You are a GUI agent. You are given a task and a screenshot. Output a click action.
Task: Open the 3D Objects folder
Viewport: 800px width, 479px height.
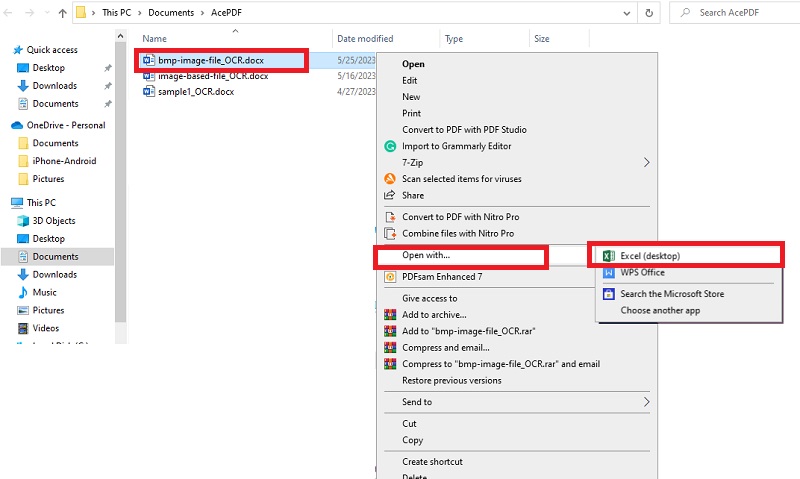(54, 221)
